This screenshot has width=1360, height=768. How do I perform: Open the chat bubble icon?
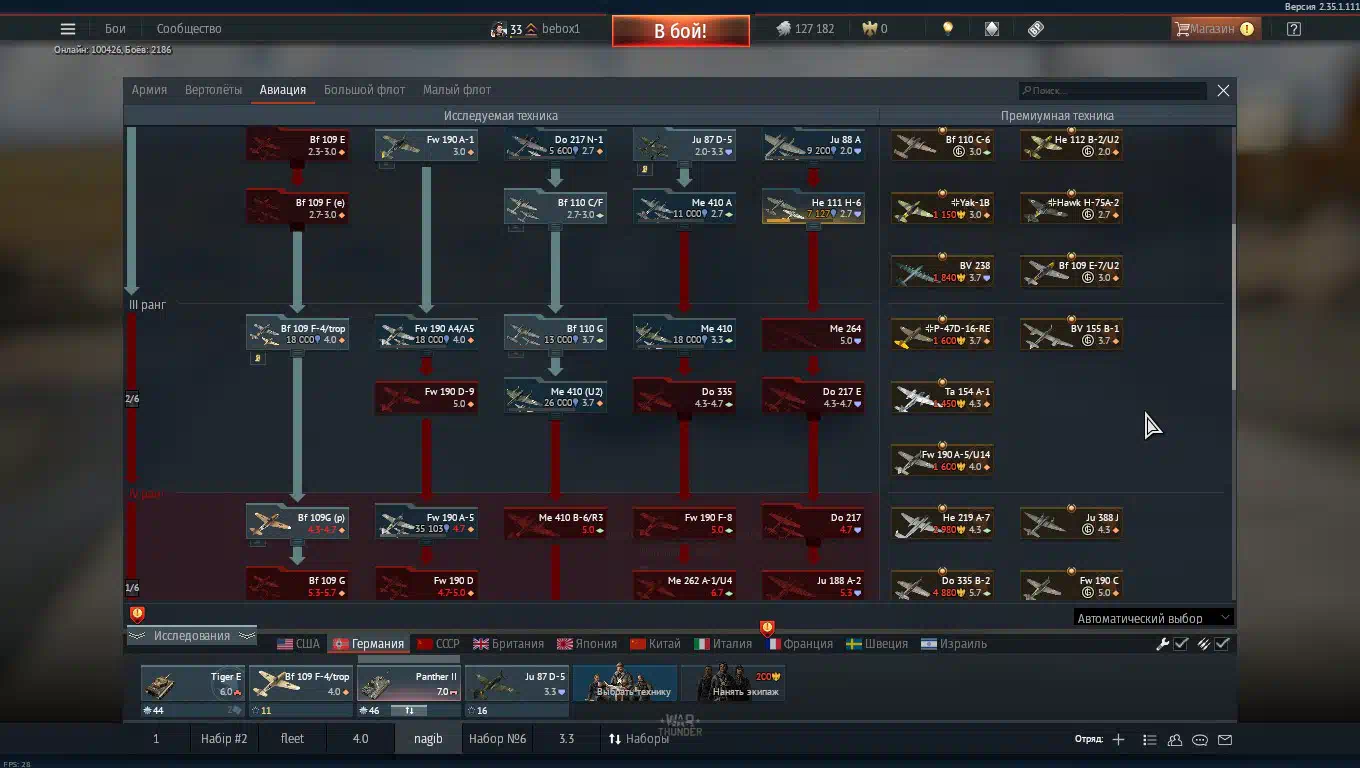[1200, 740]
